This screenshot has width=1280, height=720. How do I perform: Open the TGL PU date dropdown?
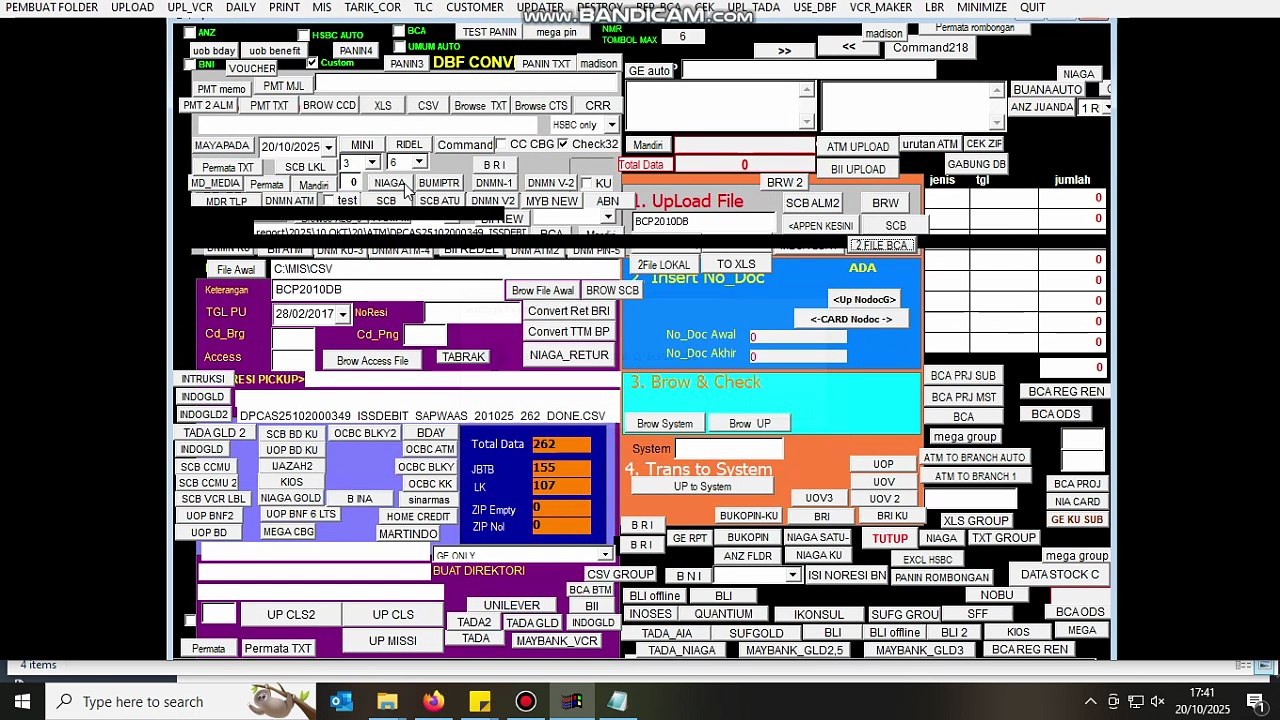[342, 314]
